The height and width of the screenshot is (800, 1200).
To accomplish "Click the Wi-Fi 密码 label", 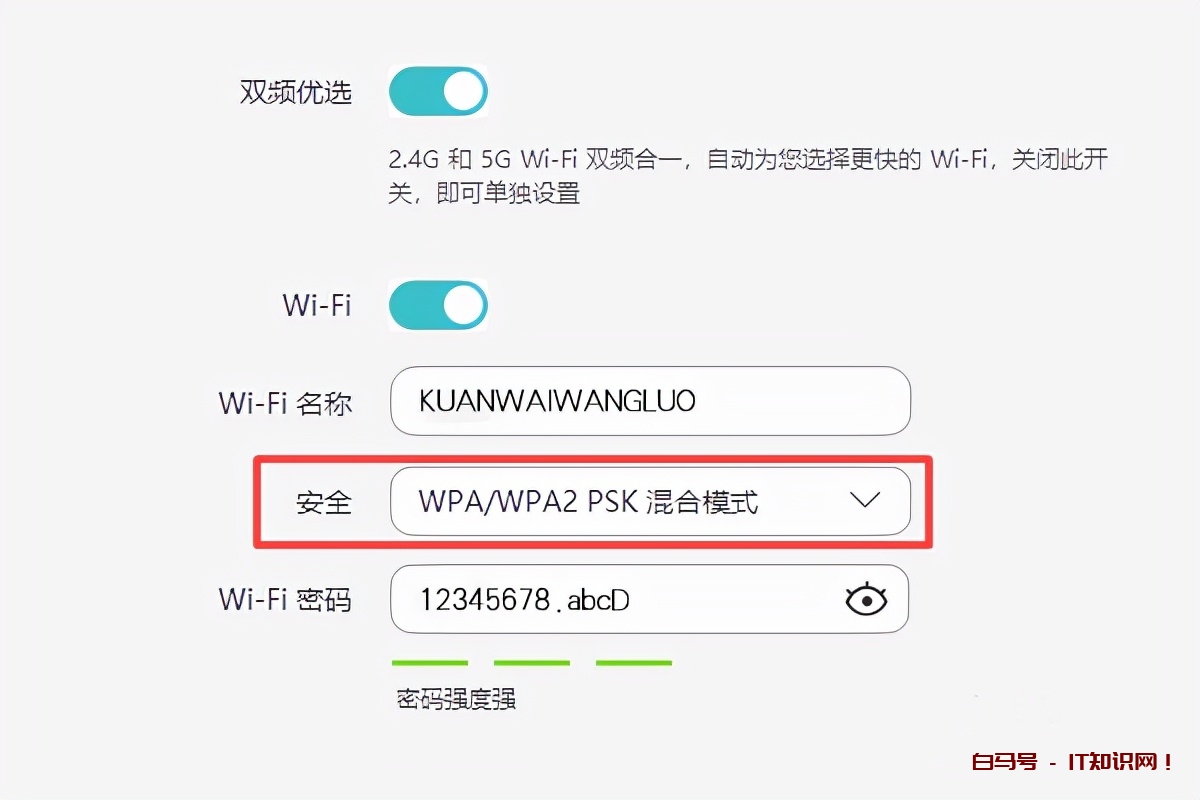I will (x=285, y=600).
